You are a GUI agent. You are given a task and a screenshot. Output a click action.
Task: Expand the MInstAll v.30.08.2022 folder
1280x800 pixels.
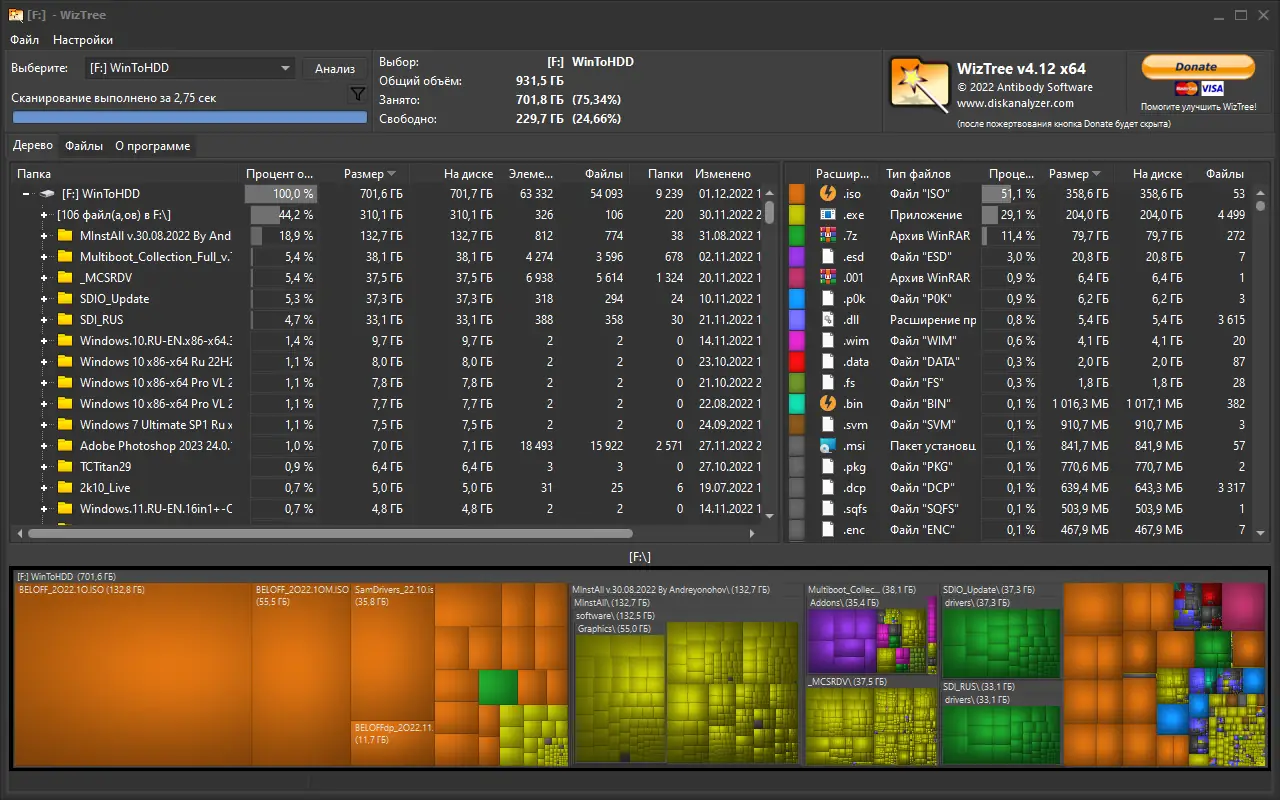tap(44, 236)
